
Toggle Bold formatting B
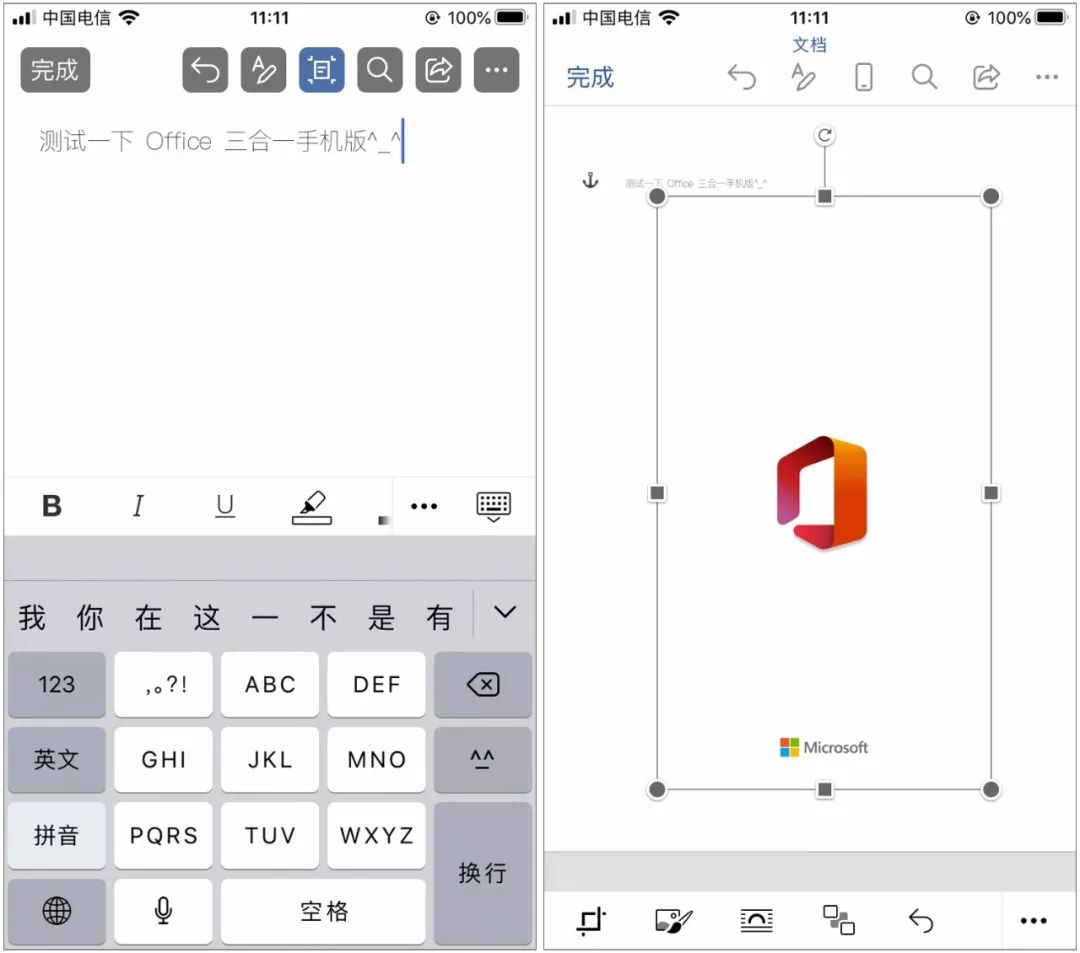52,506
